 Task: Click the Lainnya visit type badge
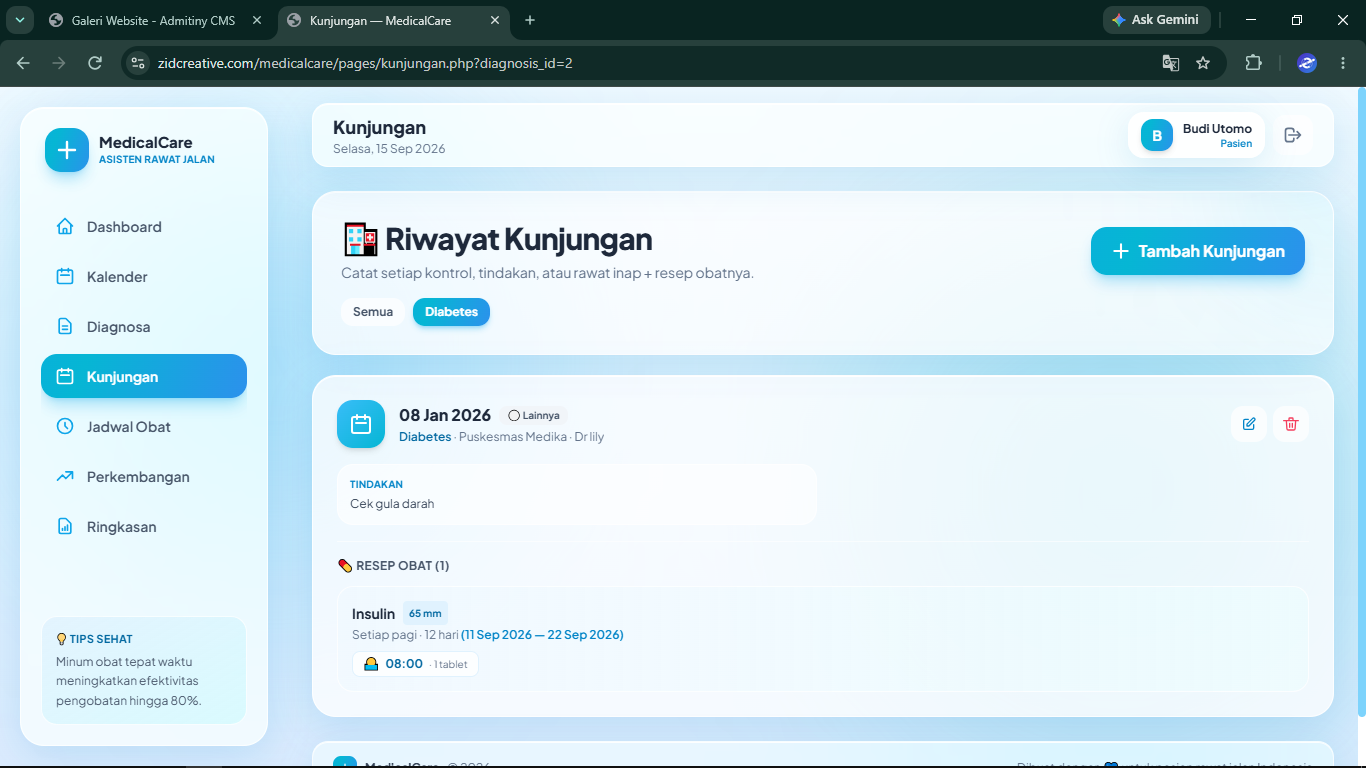tap(533, 415)
